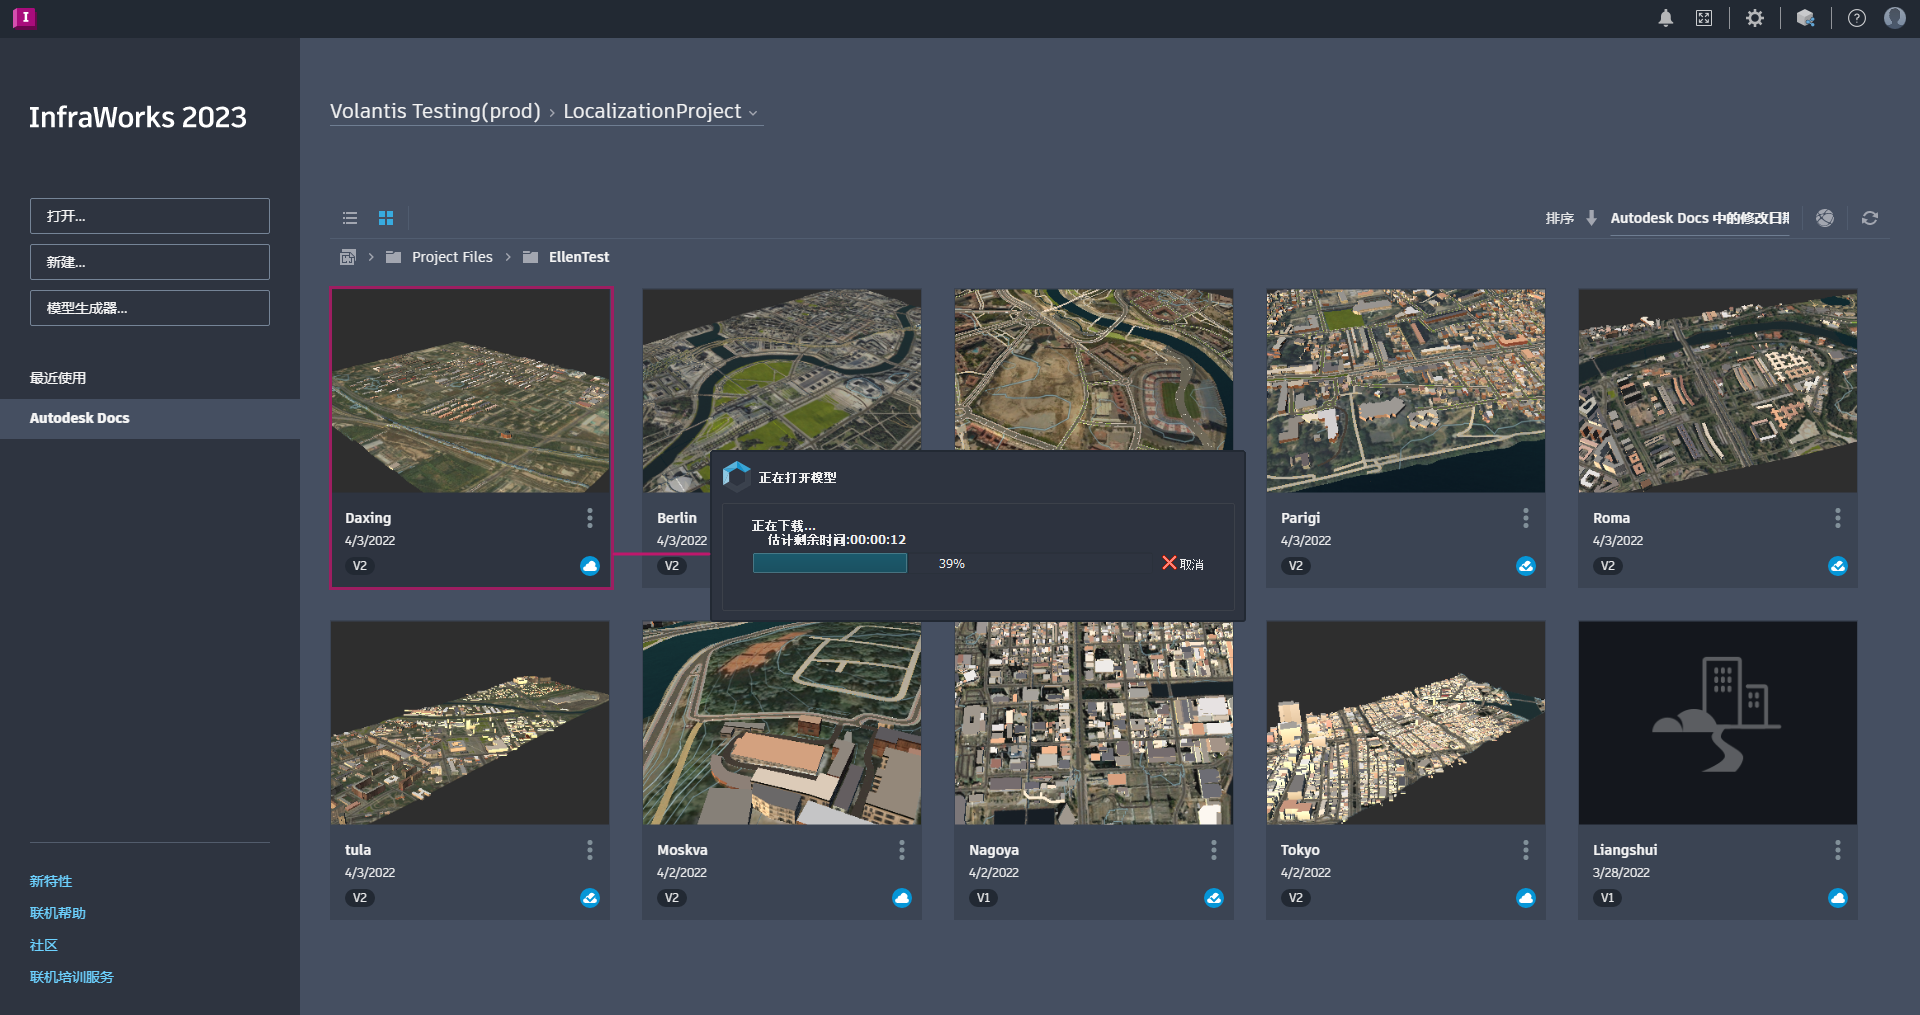Click the root project icon in the breadcrumb

pyautogui.click(x=348, y=257)
